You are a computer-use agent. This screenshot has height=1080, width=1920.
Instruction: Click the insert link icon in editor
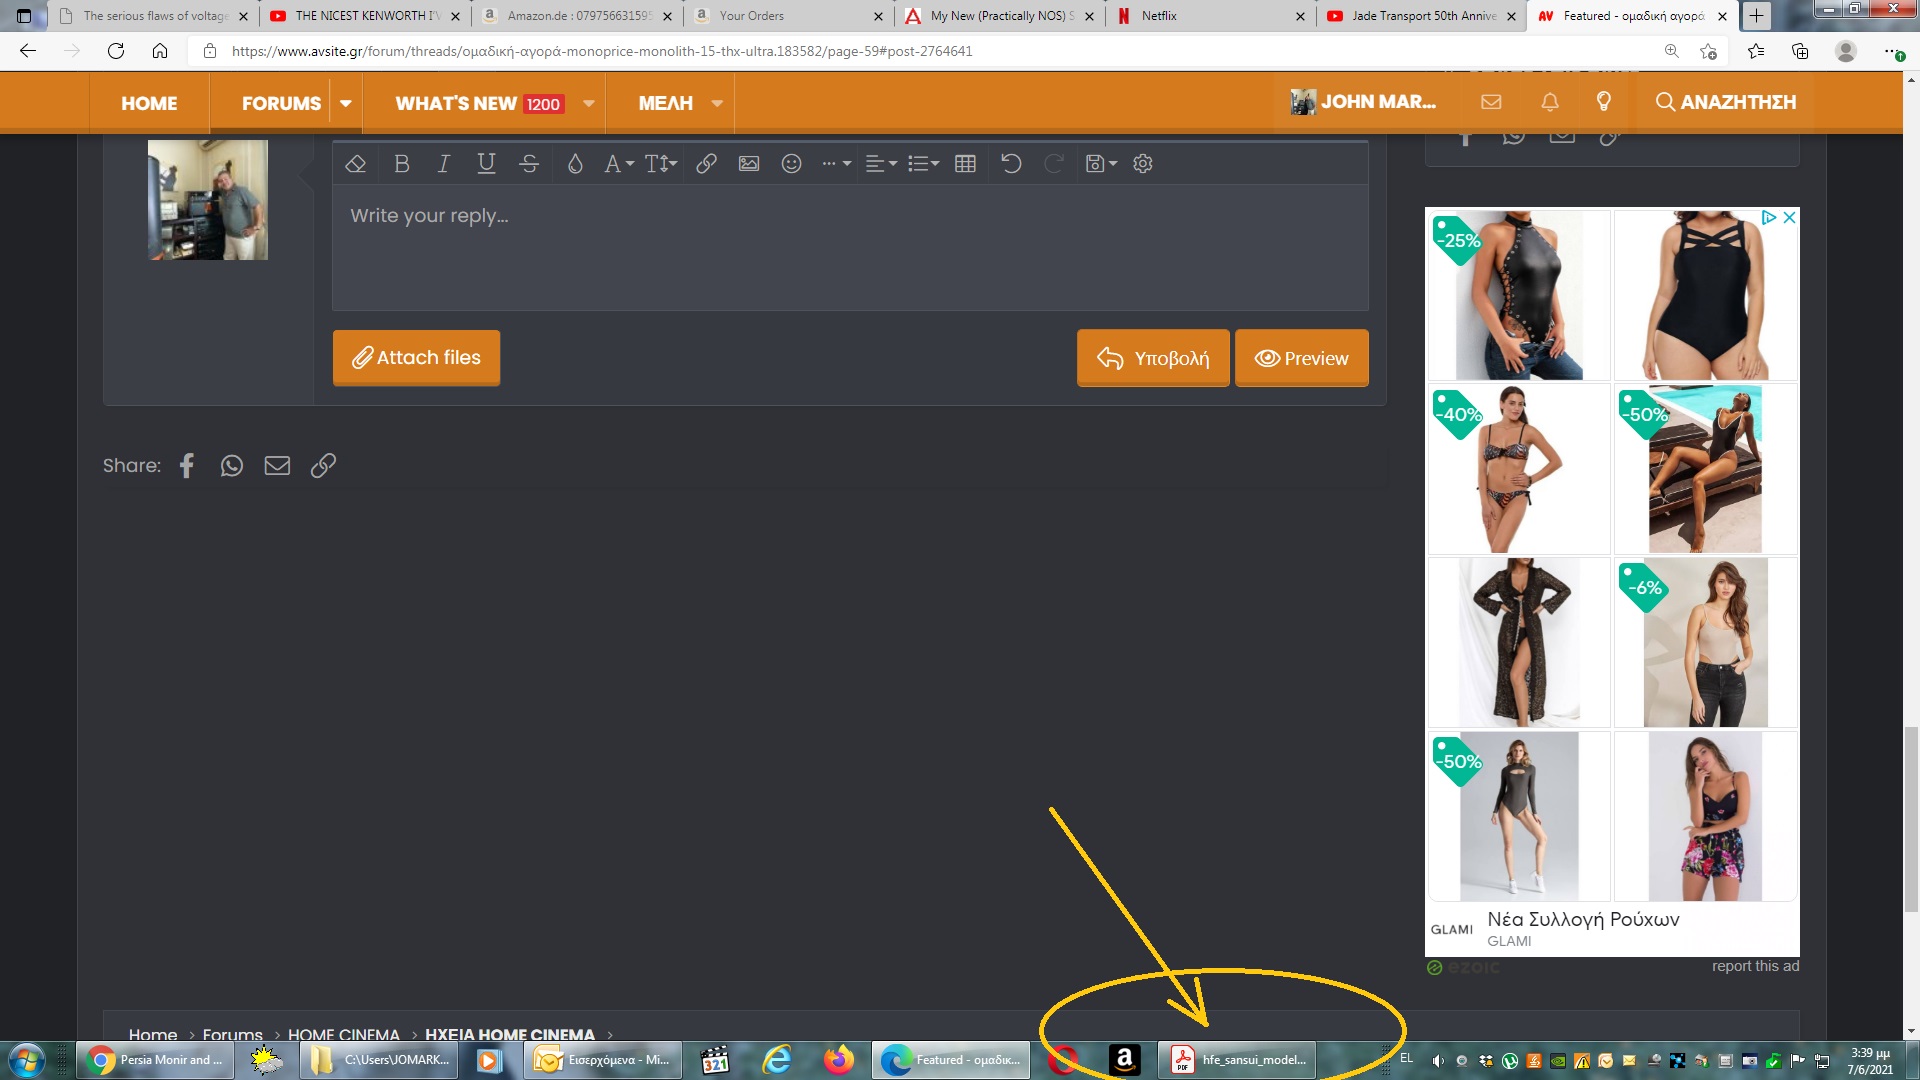(x=706, y=164)
